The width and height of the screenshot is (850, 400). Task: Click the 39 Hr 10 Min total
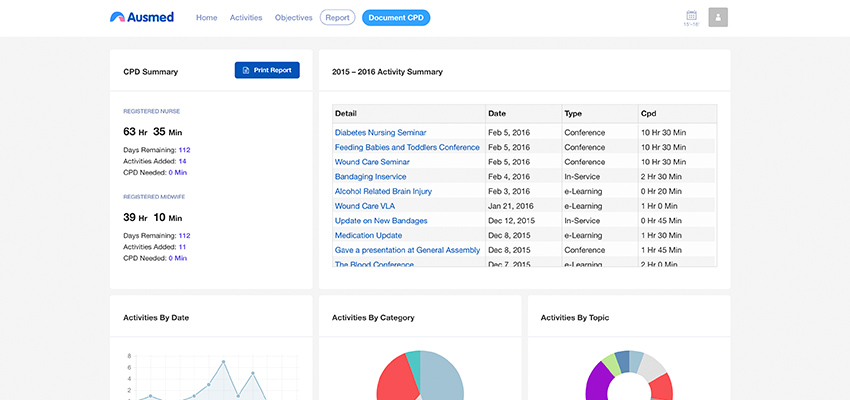pyautogui.click(x=153, y=217)
